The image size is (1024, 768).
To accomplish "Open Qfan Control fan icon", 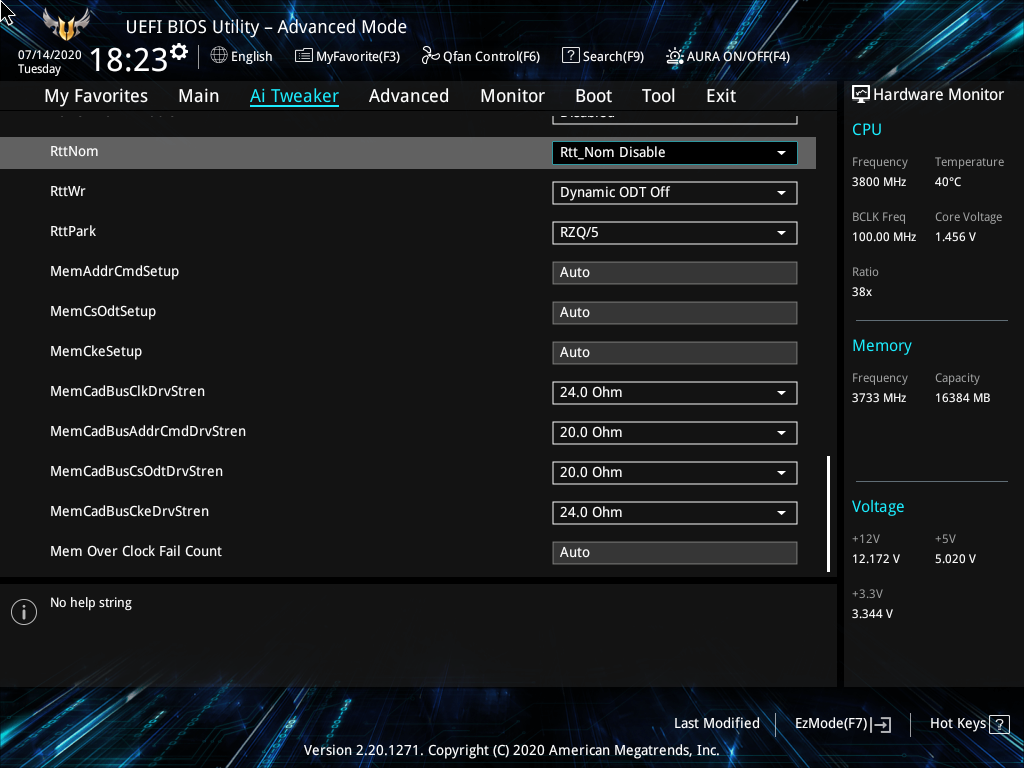I will [430, 56].
